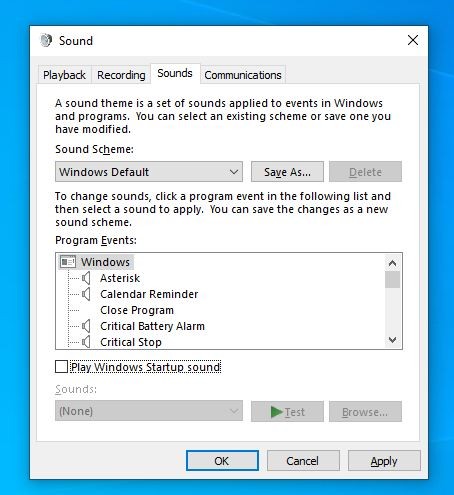Open the disabled Sounds (None) dropdown

tap(149, 411)
